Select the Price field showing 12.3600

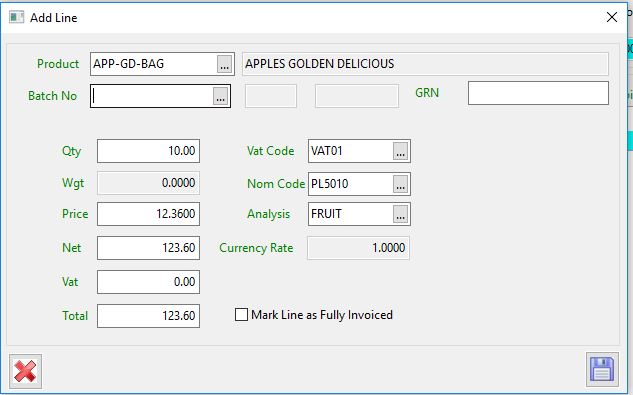[148, 214]
